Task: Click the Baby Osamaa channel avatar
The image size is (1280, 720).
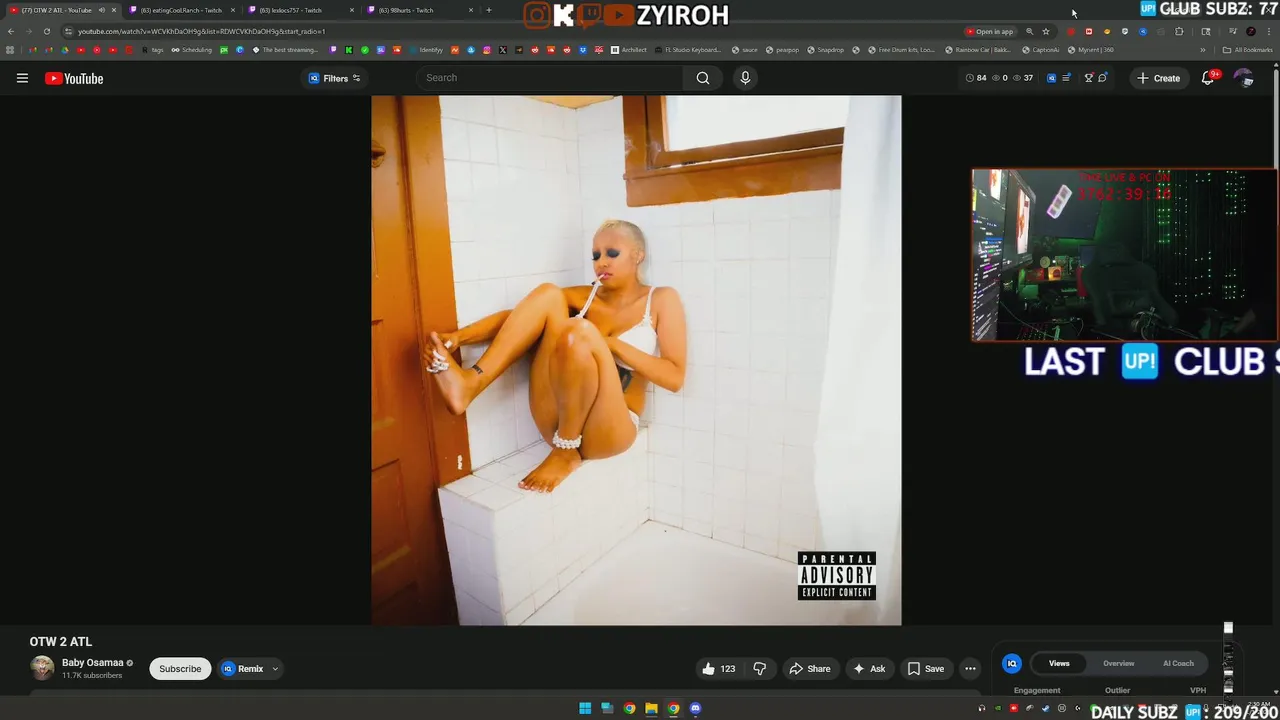Action: coord(42,668)
